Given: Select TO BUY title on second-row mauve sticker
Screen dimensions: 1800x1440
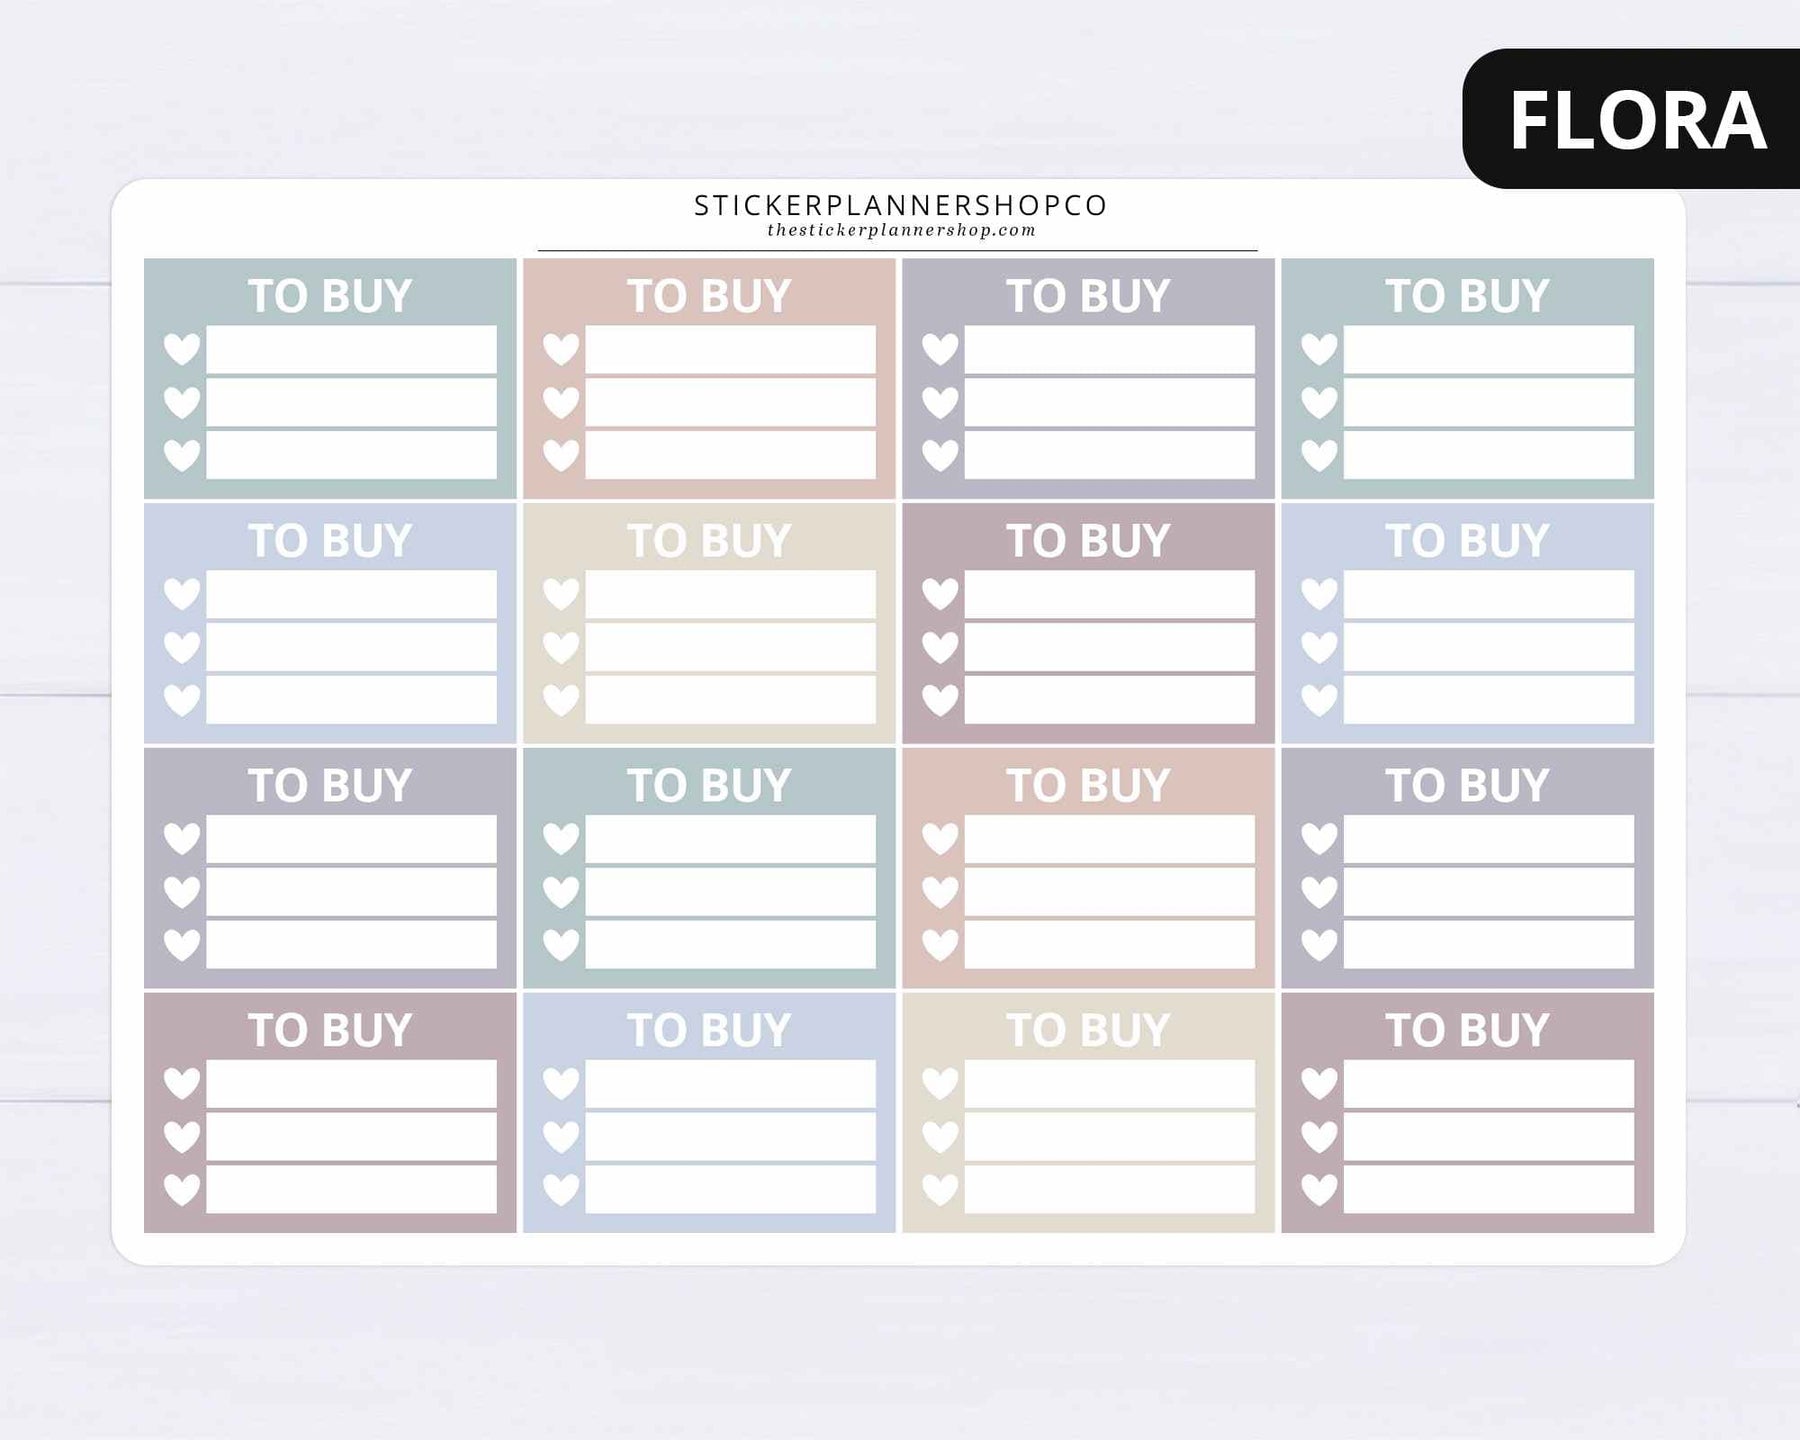Looking at the screenshot, I should coord(1088,541).
